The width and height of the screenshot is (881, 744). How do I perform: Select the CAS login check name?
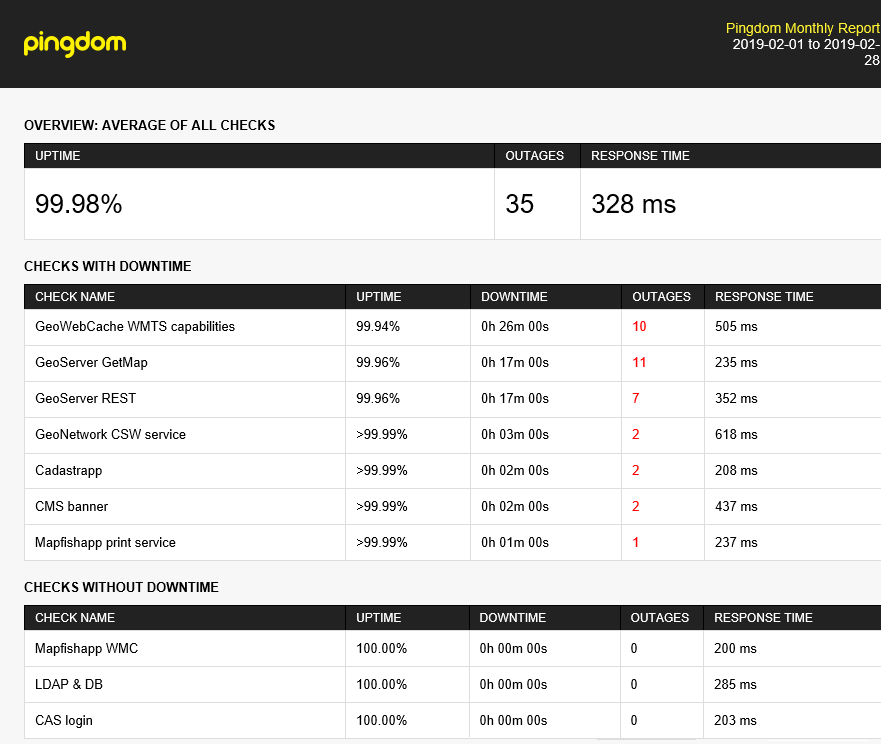(x=63, y=720)
